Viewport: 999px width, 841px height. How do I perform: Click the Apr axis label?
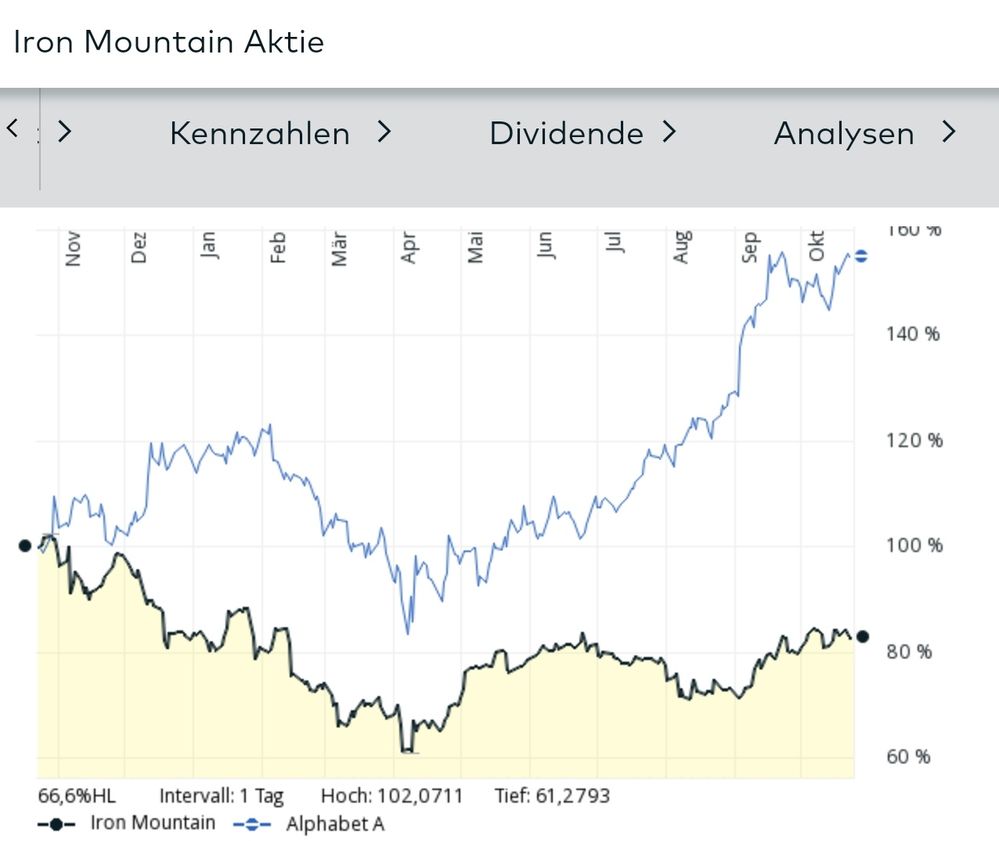click(408, 247)
